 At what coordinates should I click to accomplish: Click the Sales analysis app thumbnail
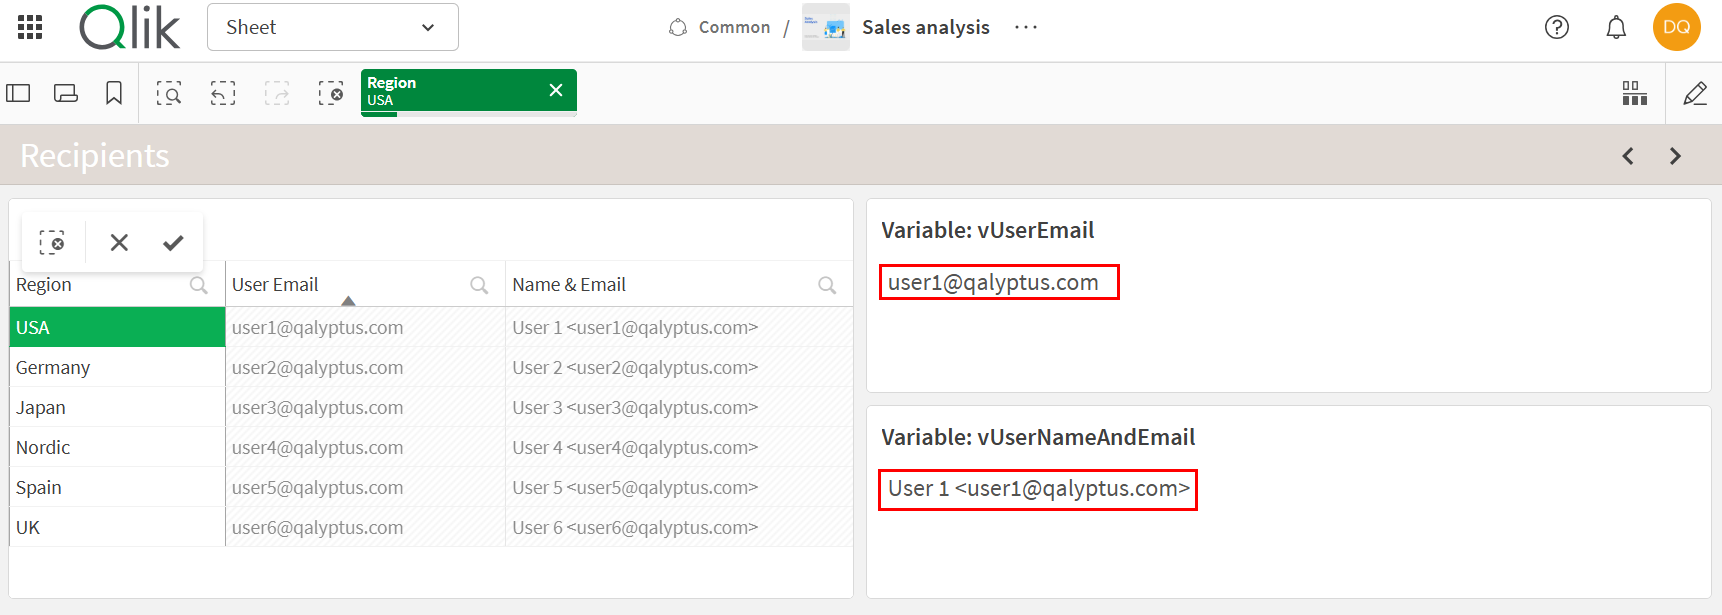pyautogui.click(x=826, y=27)
